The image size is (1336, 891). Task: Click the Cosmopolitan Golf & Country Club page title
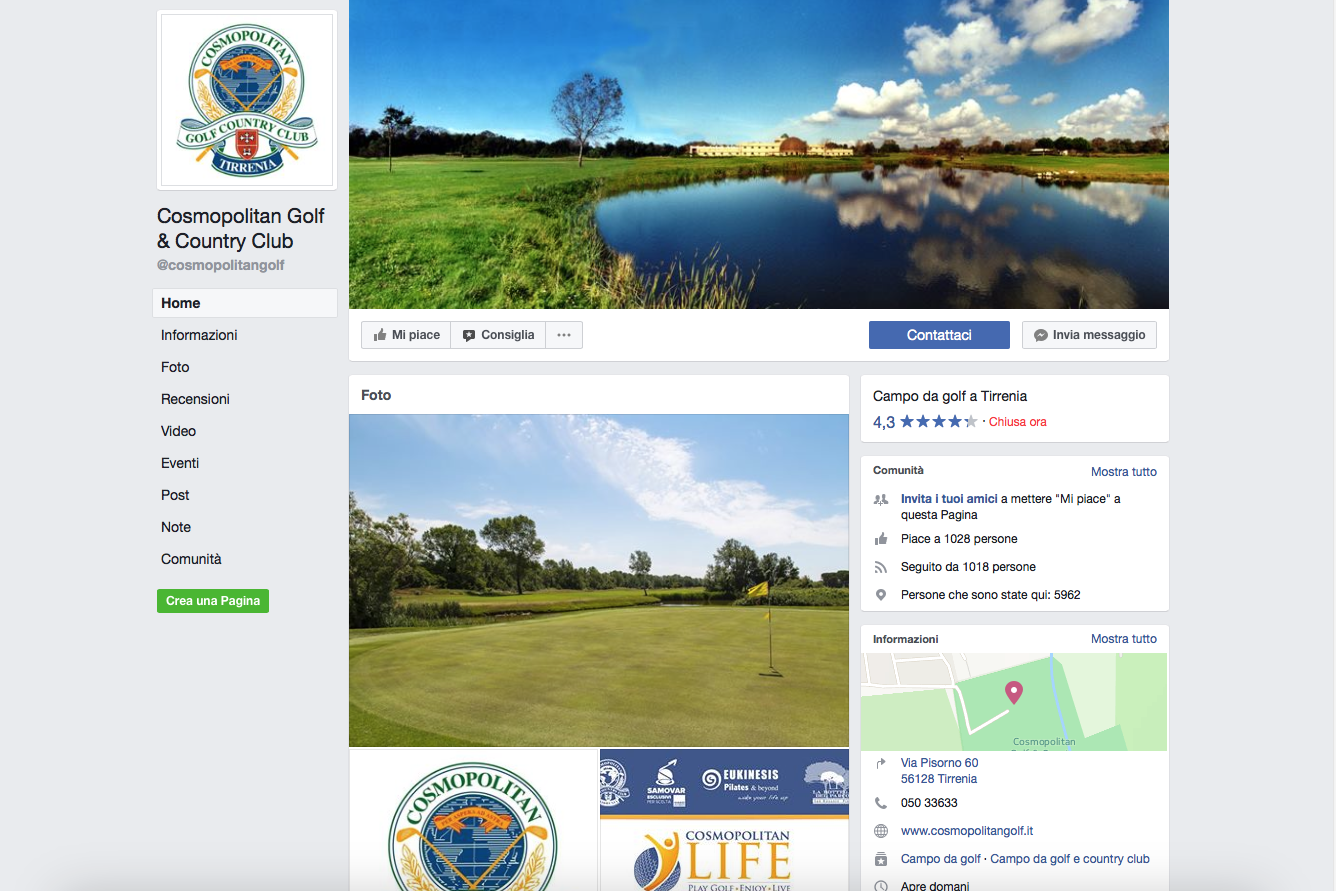(x=241, y=228)
